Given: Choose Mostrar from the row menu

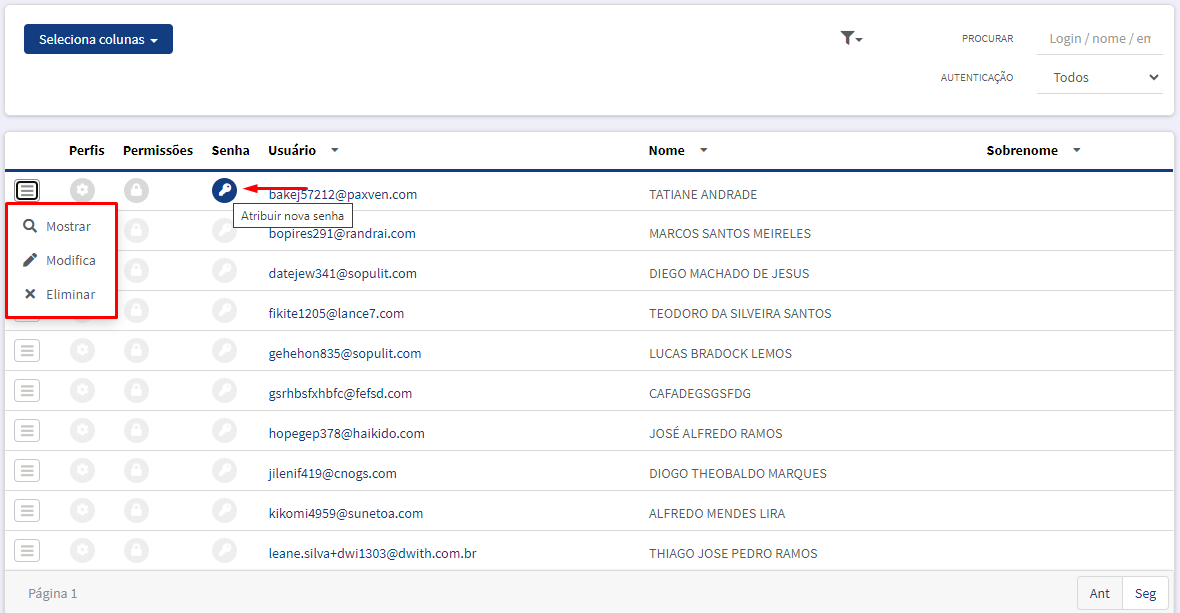Looking at the screenshot, I should coord(58,226).
